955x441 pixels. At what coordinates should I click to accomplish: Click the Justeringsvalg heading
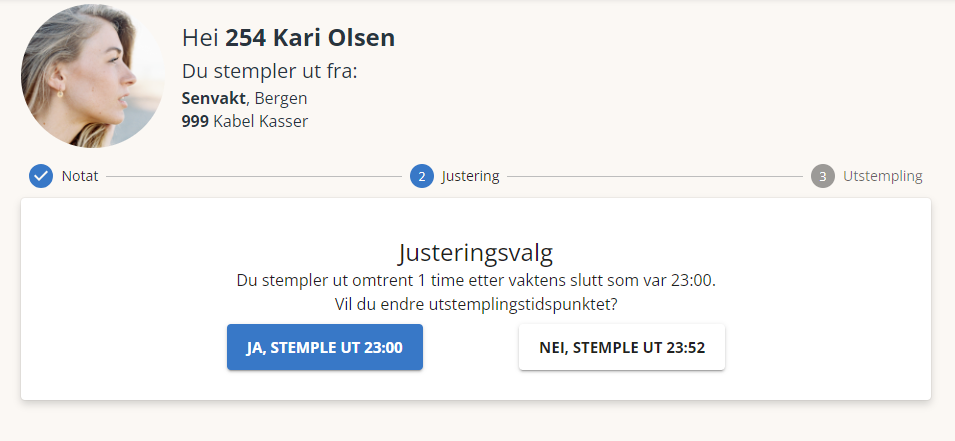[476, 253]
